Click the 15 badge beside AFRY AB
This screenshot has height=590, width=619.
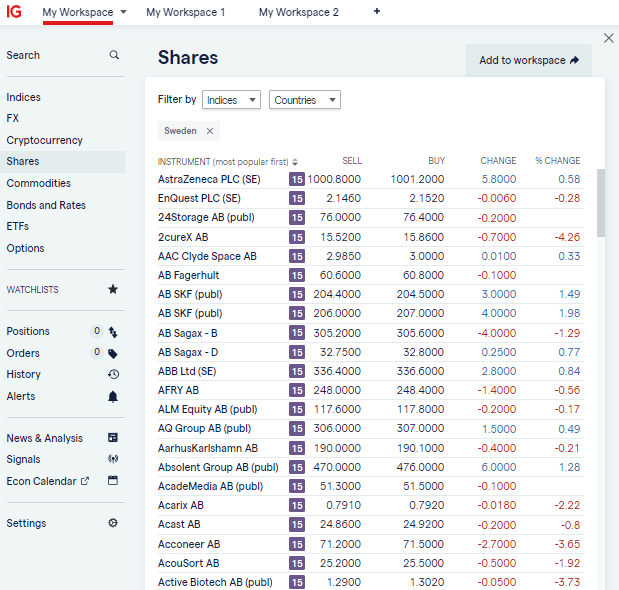[x=297, y=390]
